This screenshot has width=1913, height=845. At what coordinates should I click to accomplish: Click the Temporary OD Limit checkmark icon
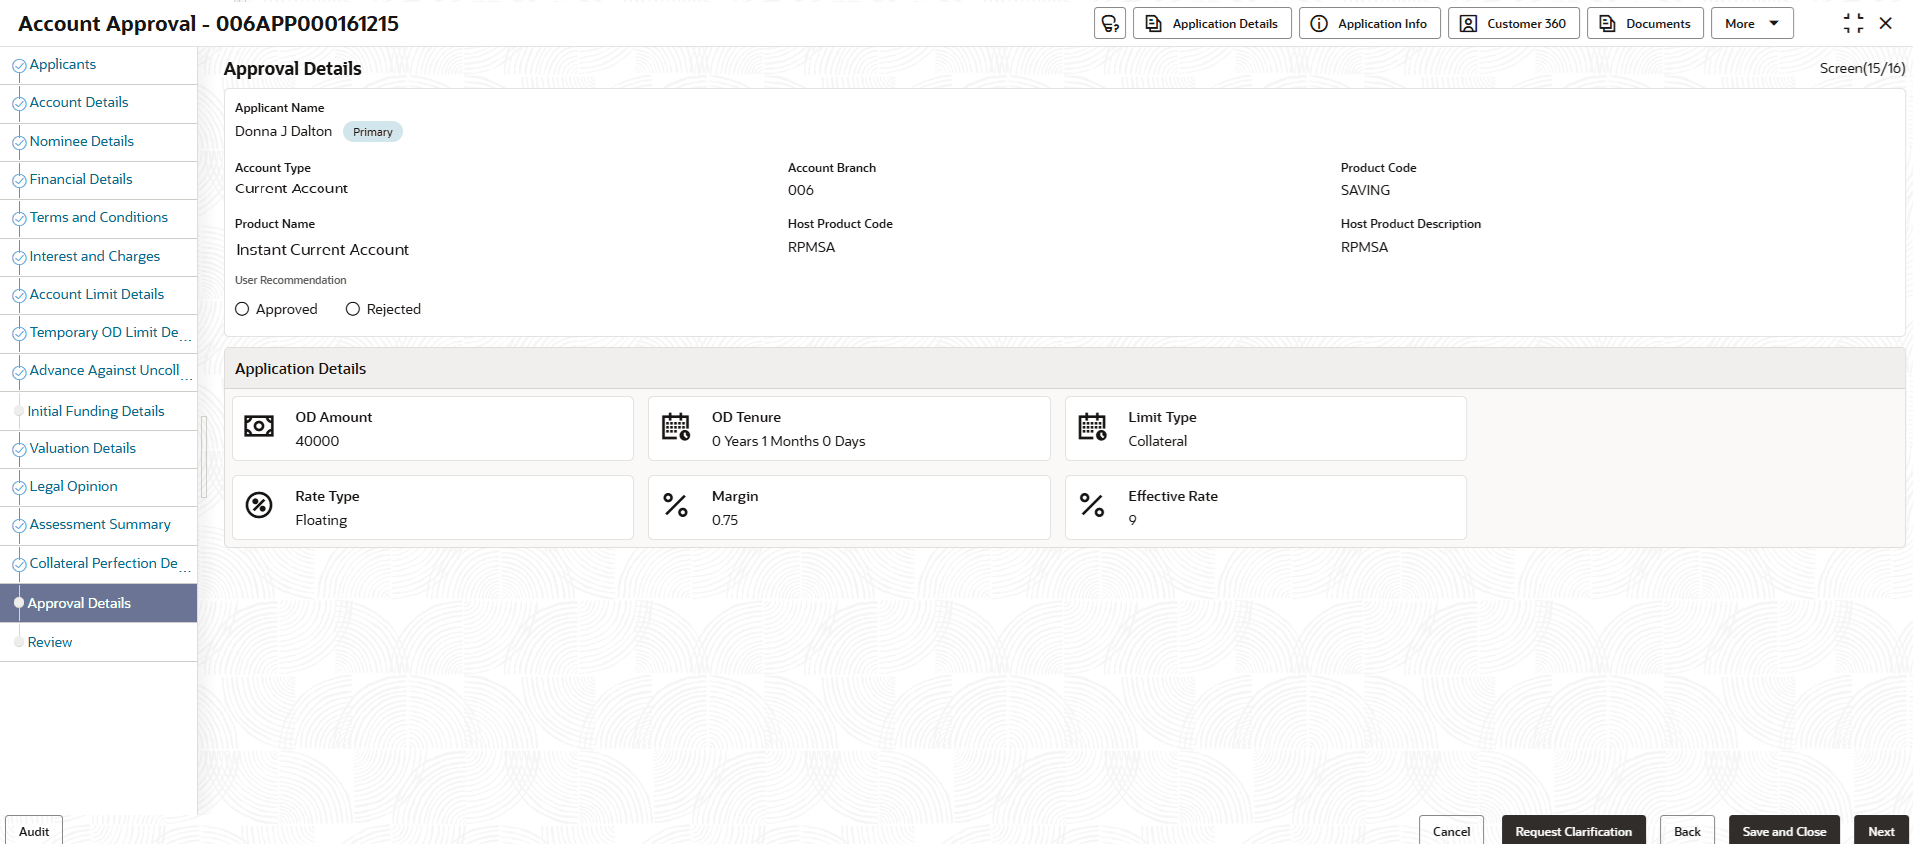click(x=19, y=334)
